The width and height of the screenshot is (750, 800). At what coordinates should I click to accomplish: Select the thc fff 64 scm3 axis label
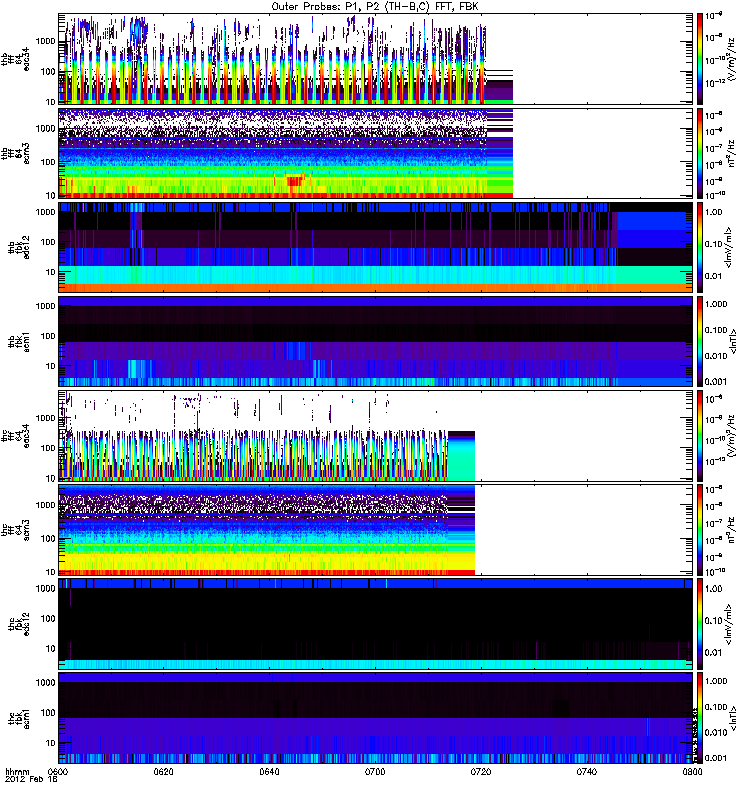click(x=15, y=530)
